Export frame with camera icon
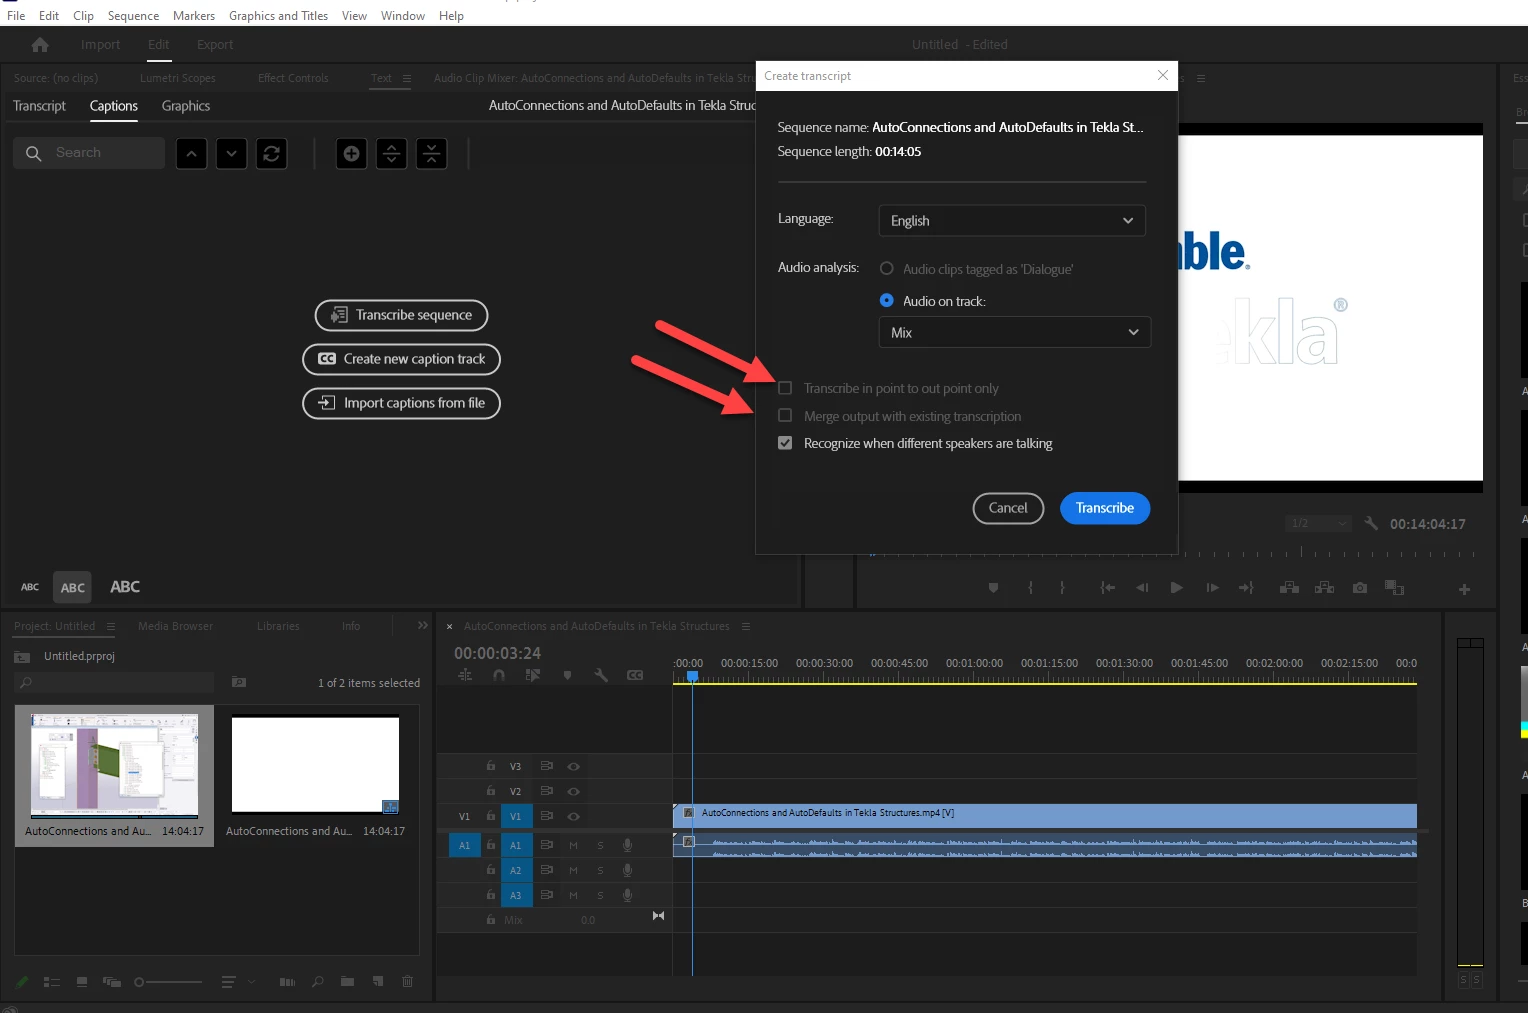Viewport: 1528px width, 1013px height. point(1360,588)
